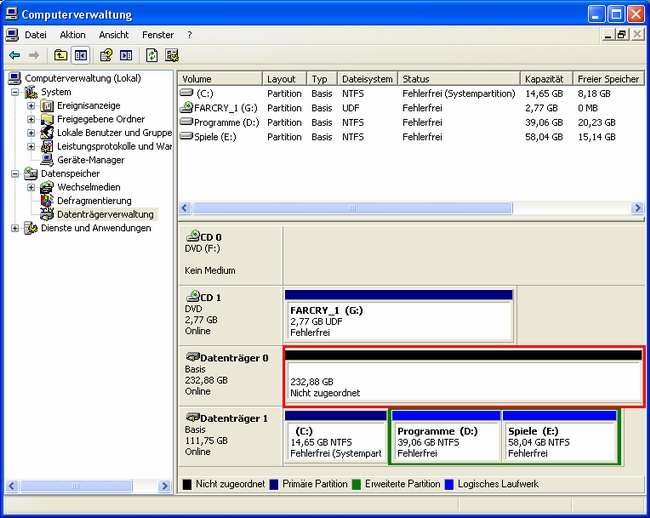650x518 pixels.
Task: Click the Datenspeicher node icon
Action: pyautogui.click(x=31, y=174)
